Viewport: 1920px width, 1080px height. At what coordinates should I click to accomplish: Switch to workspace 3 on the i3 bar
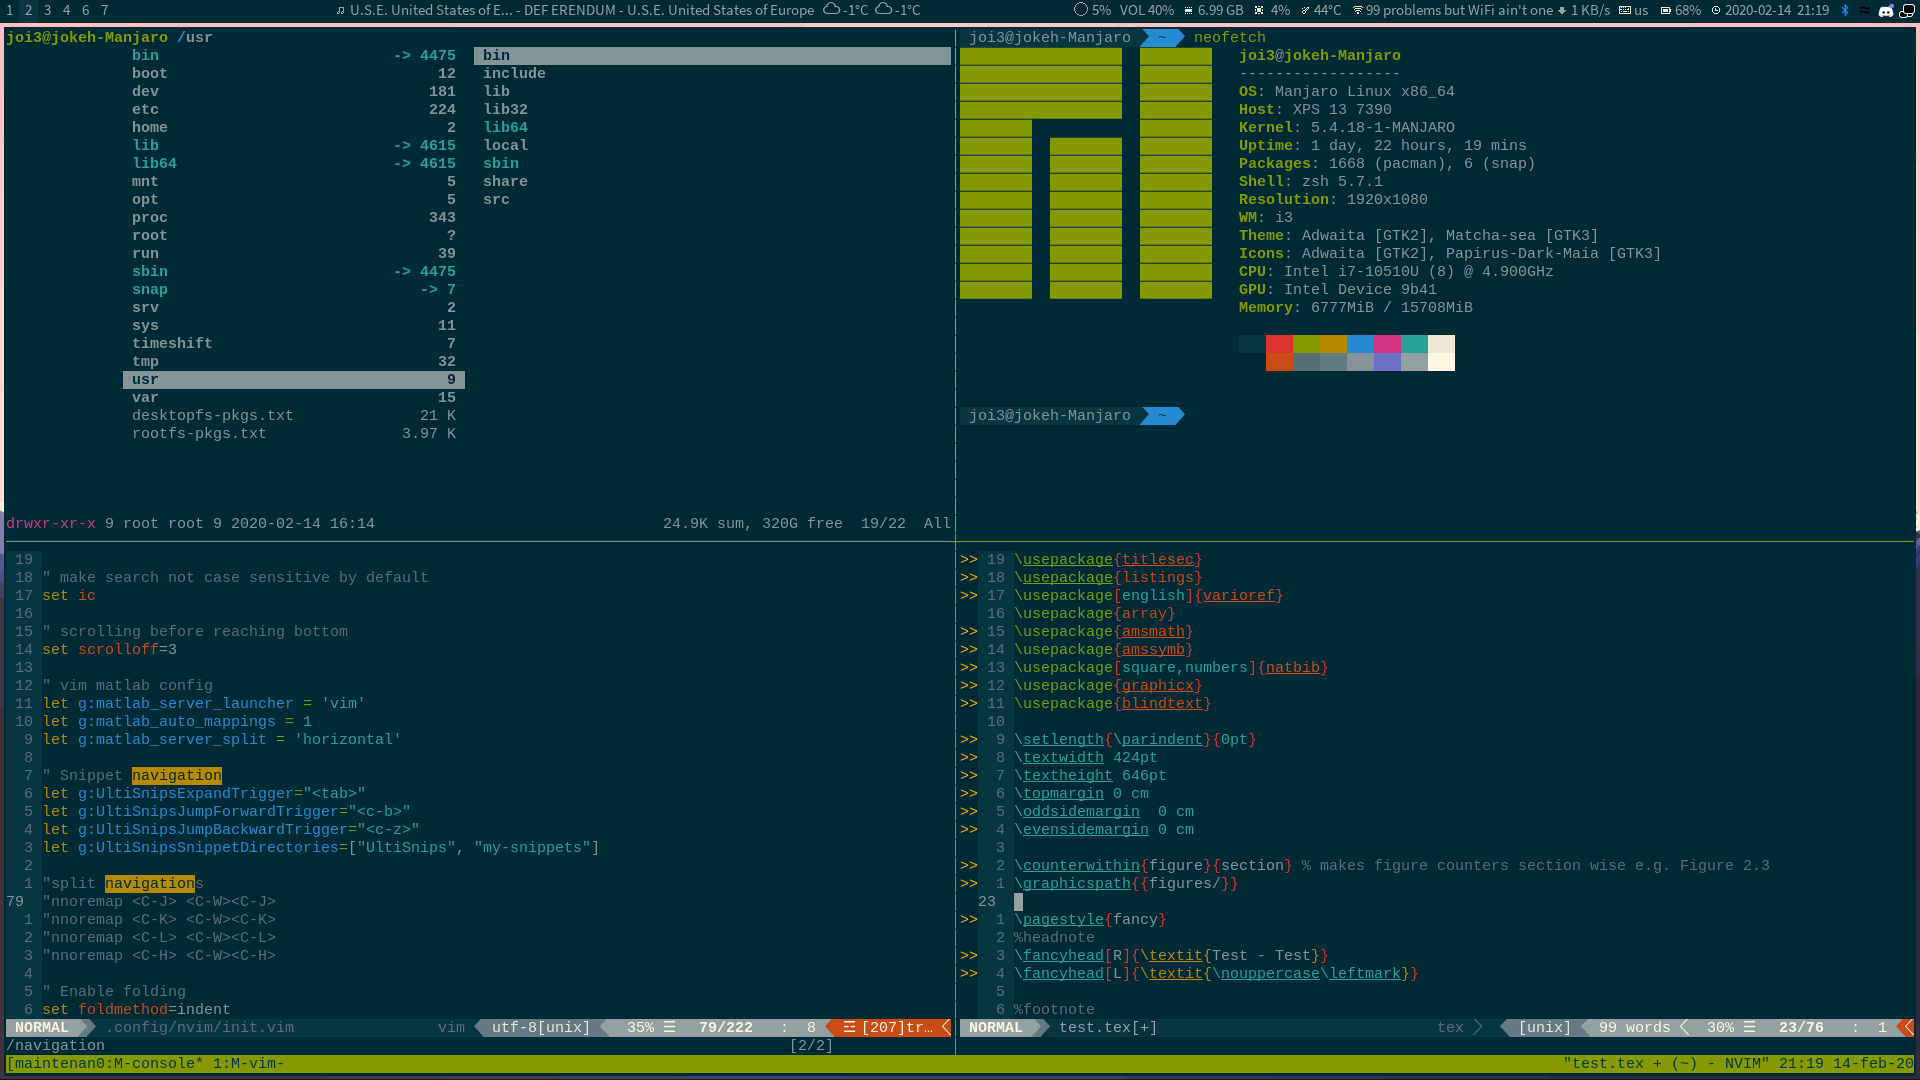click(47, 11)
